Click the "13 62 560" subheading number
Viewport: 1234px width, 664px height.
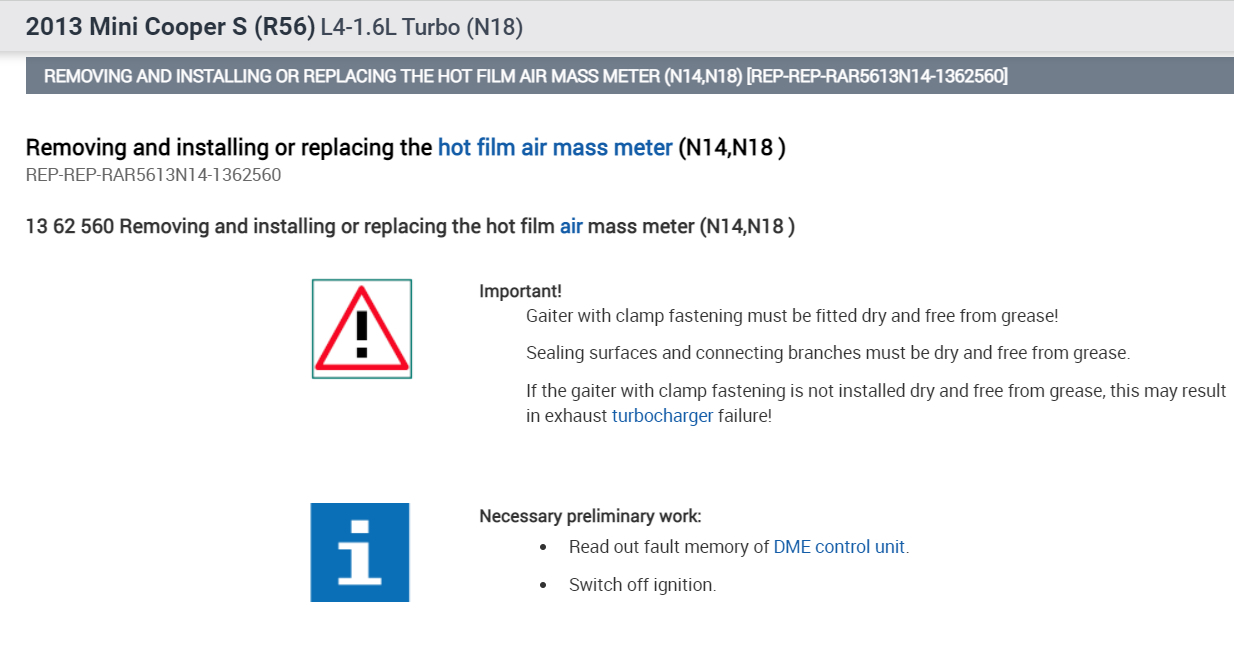[70, 226]
